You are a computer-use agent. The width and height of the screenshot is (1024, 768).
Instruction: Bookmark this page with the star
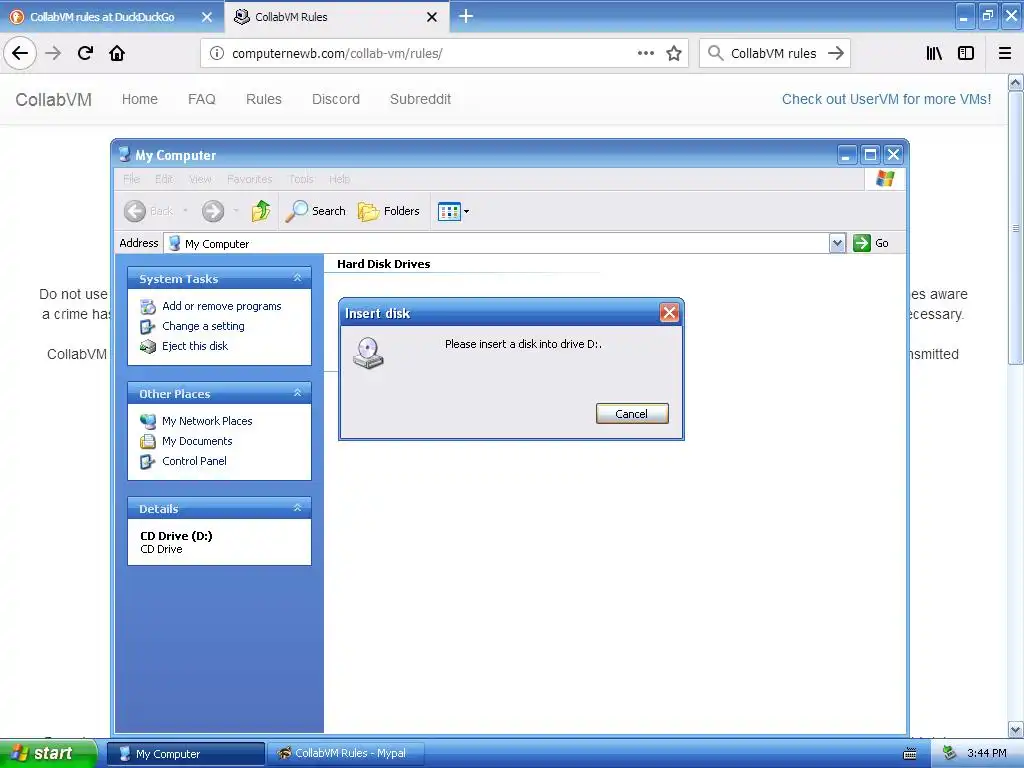[674, 54]
